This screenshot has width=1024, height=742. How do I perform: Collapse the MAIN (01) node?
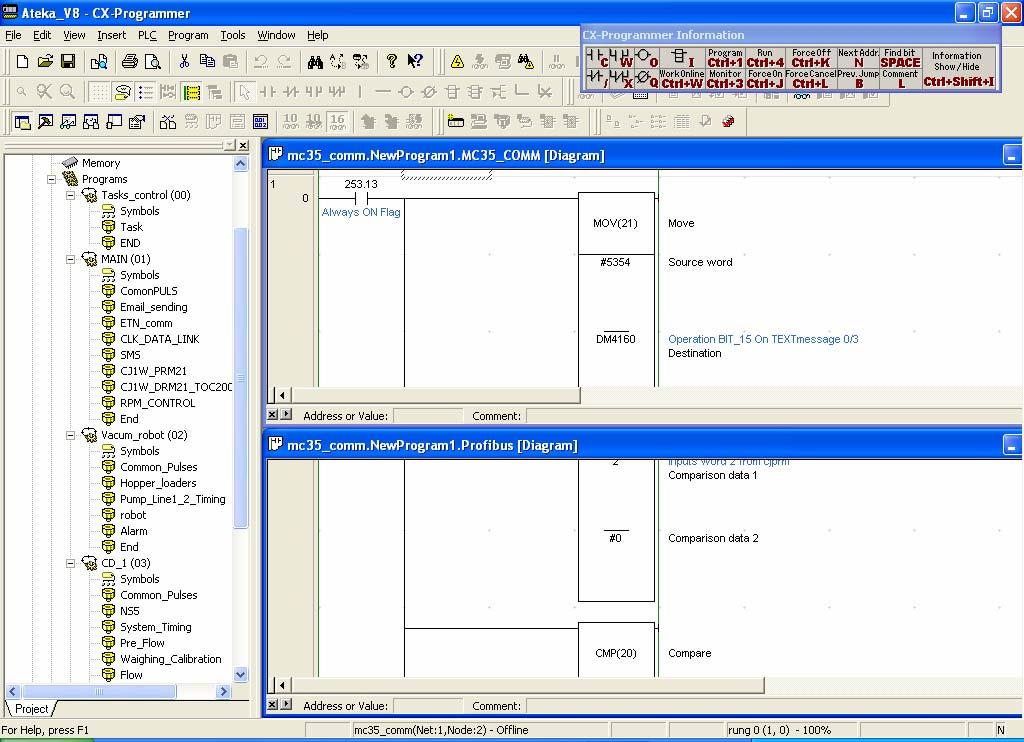pos(71,259)
